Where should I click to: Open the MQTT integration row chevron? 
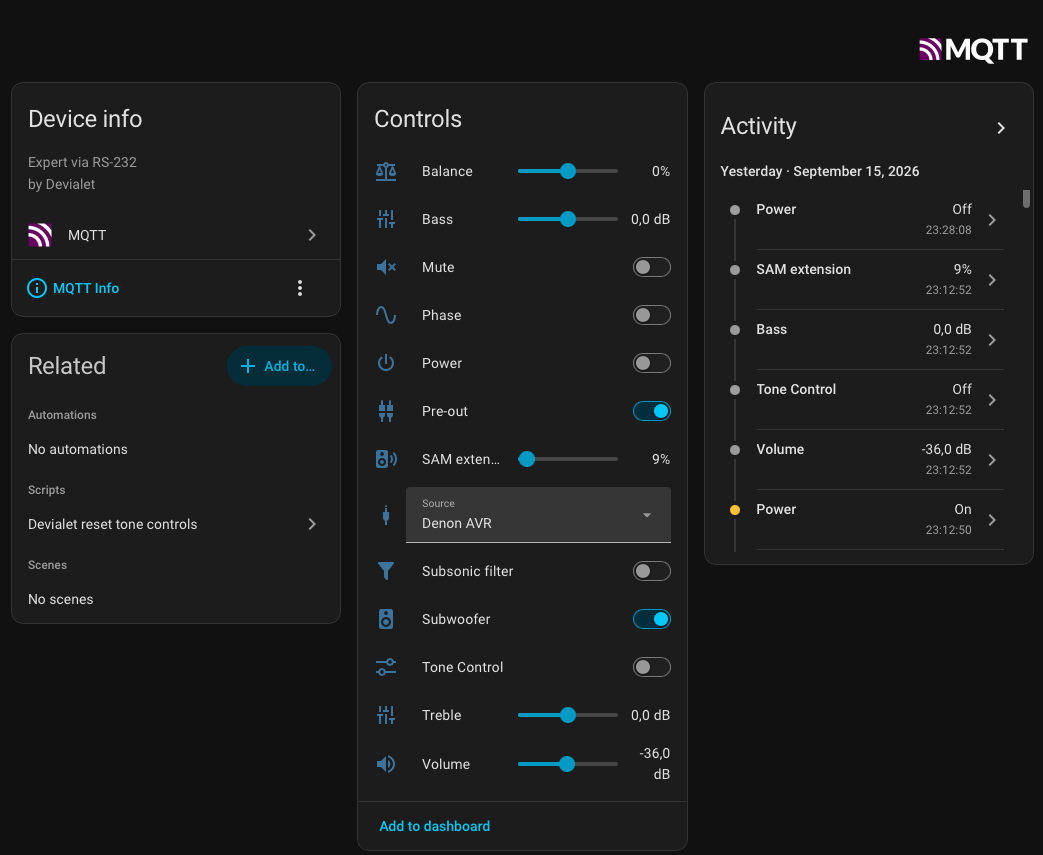pyautogui.click(x=312, y=235)
